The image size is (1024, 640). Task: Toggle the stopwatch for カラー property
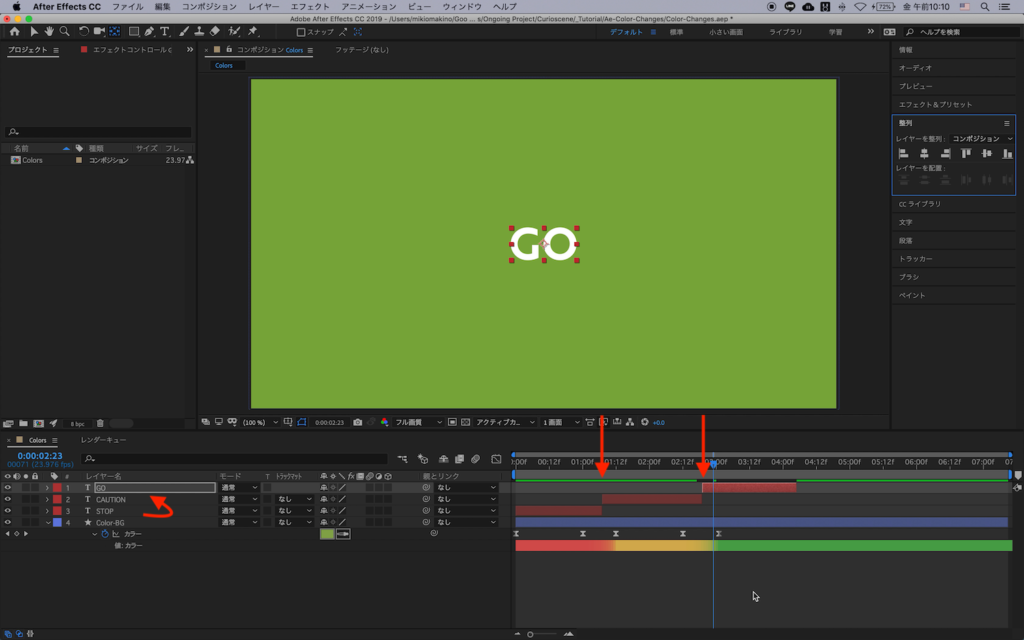(104, 534)
